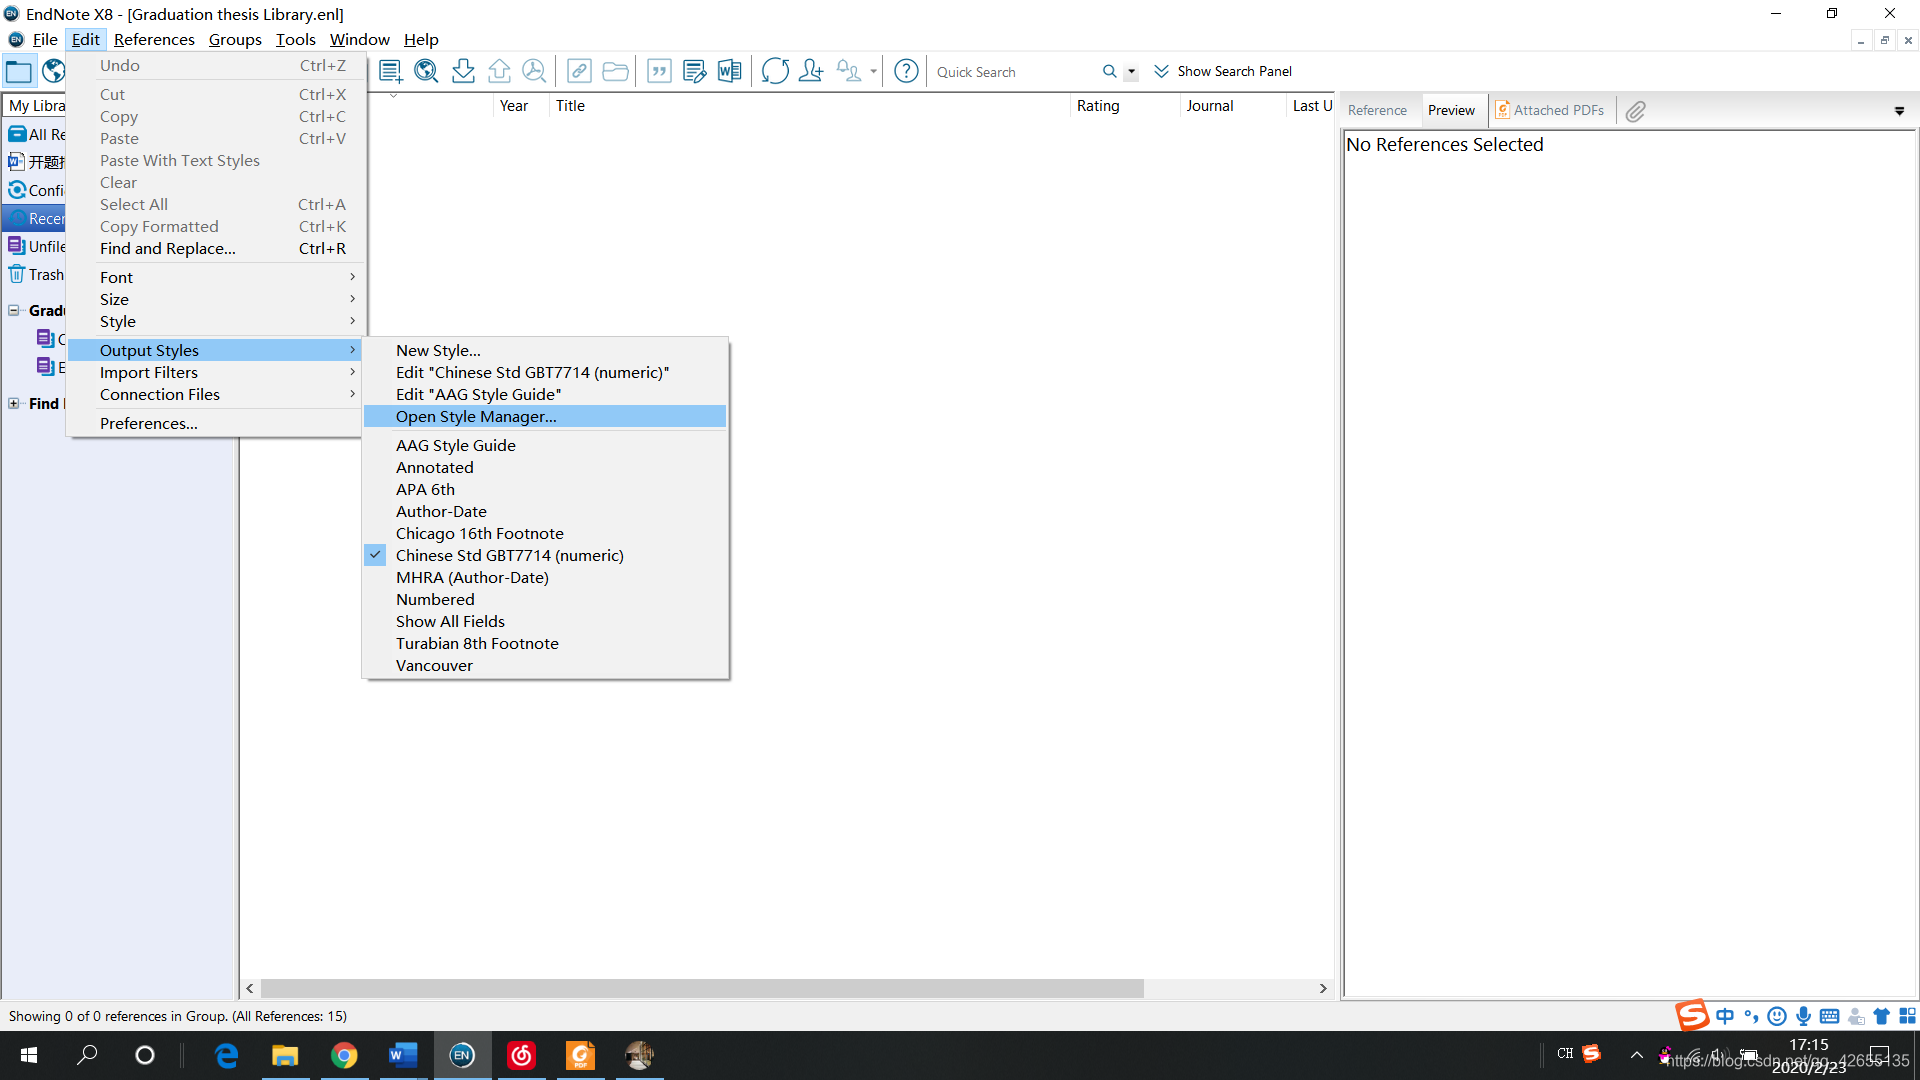This screenshot has height=1080, width=1920.
Task: Click Show Search Panel button
Action: (1223, 71)
